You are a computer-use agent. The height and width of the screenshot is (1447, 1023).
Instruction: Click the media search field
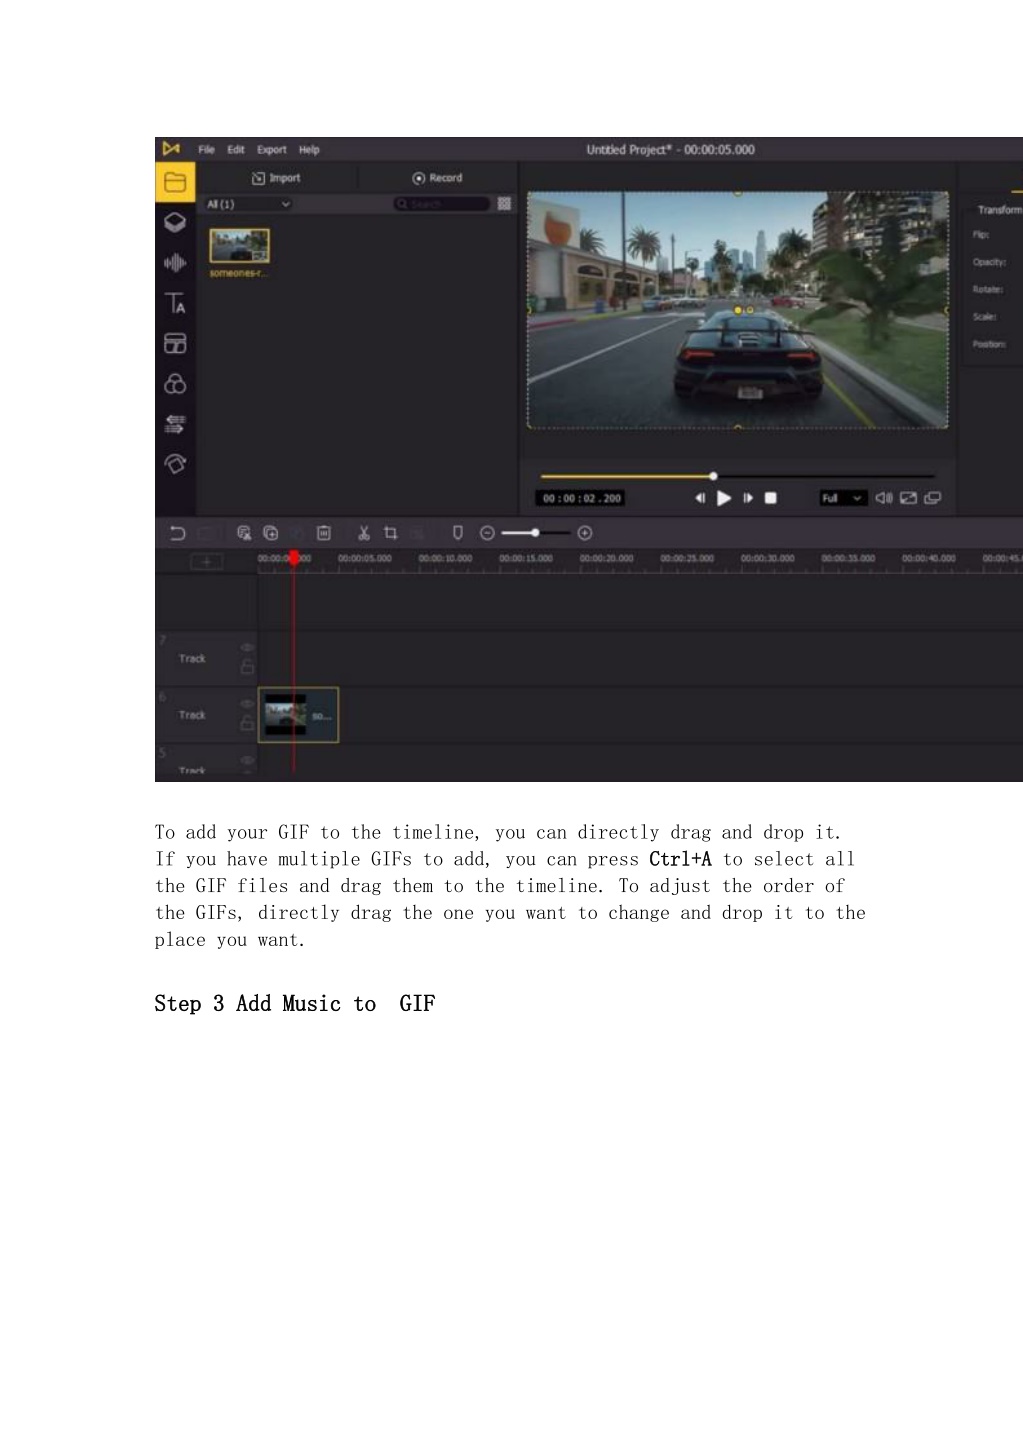coord(442,204)
